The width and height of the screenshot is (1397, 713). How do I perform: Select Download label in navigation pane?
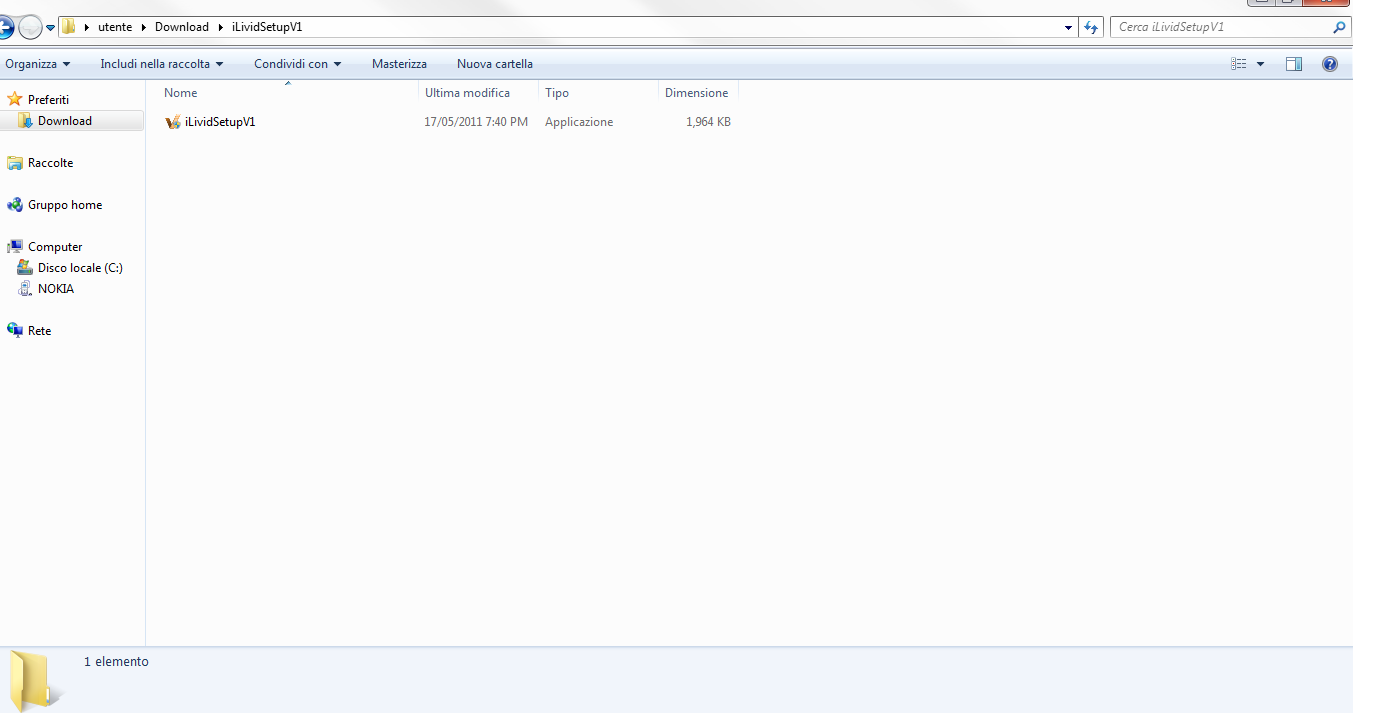pos(65,121)
